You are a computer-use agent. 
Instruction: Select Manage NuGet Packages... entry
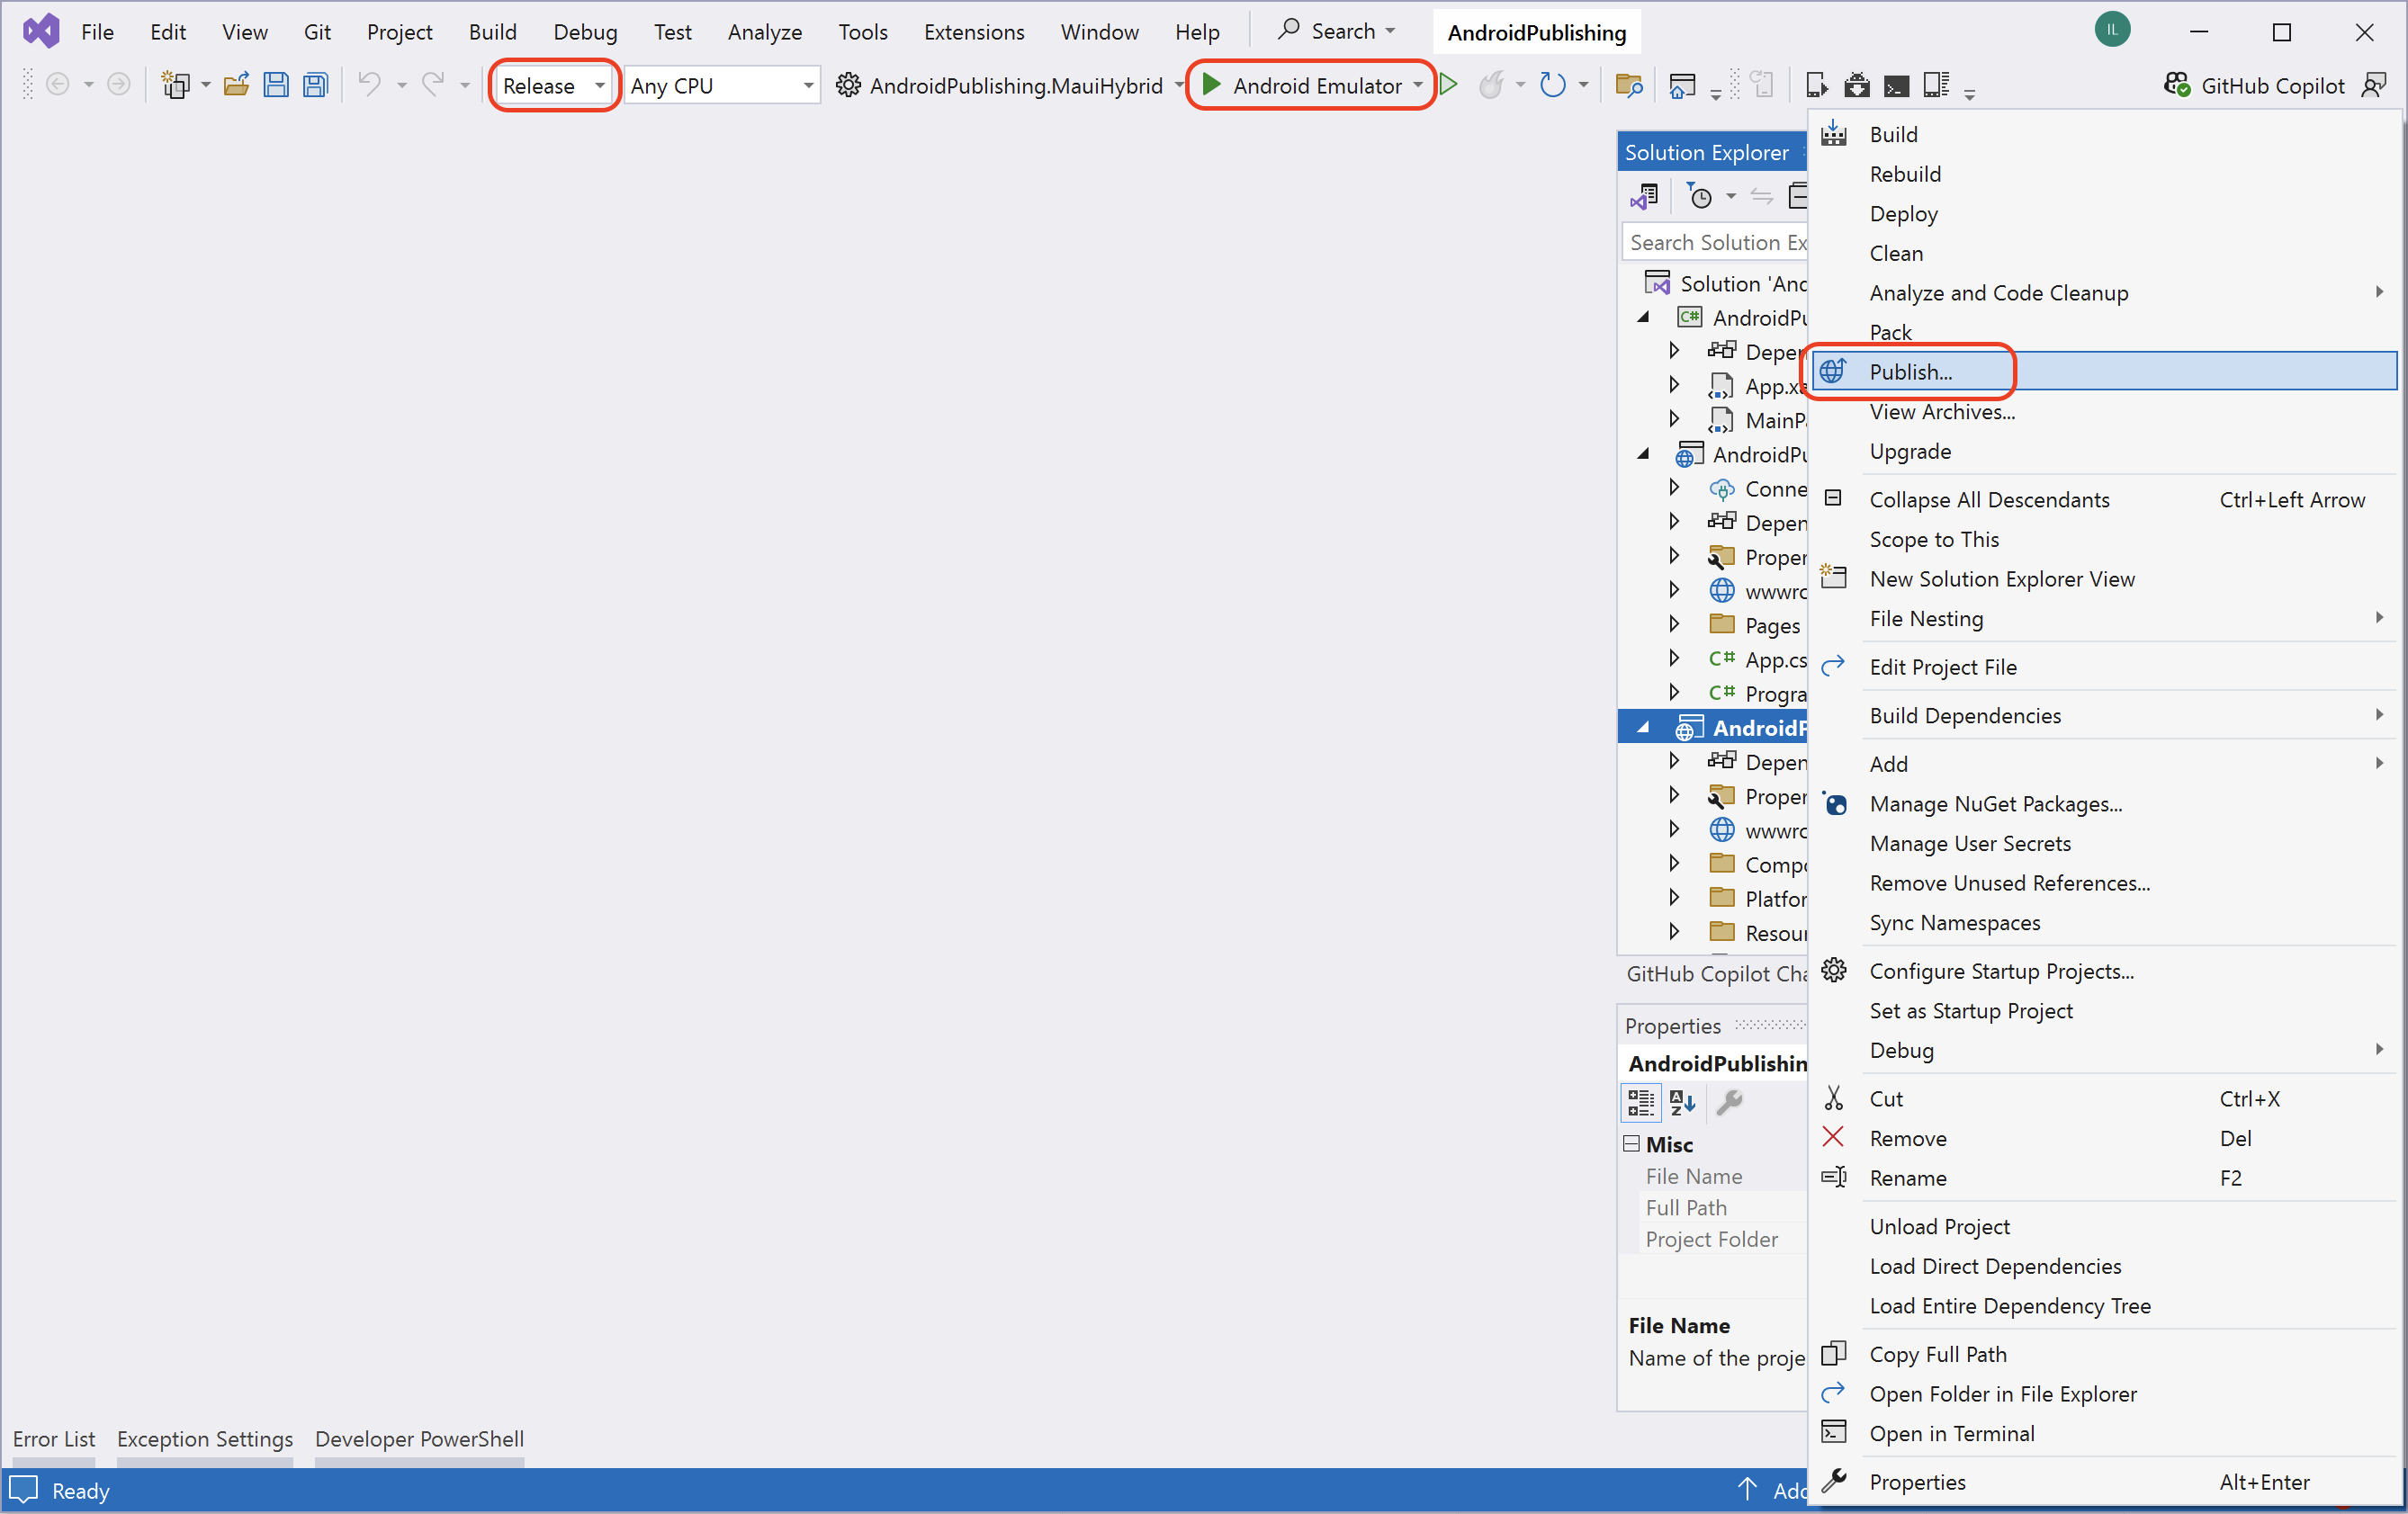click(2104, 804)
